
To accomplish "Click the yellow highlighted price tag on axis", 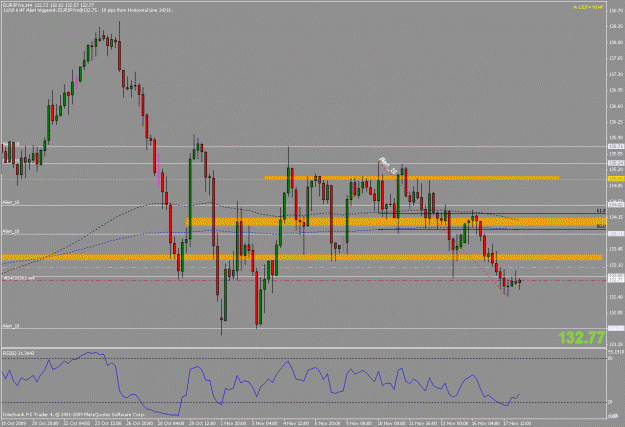I will 616,179.
